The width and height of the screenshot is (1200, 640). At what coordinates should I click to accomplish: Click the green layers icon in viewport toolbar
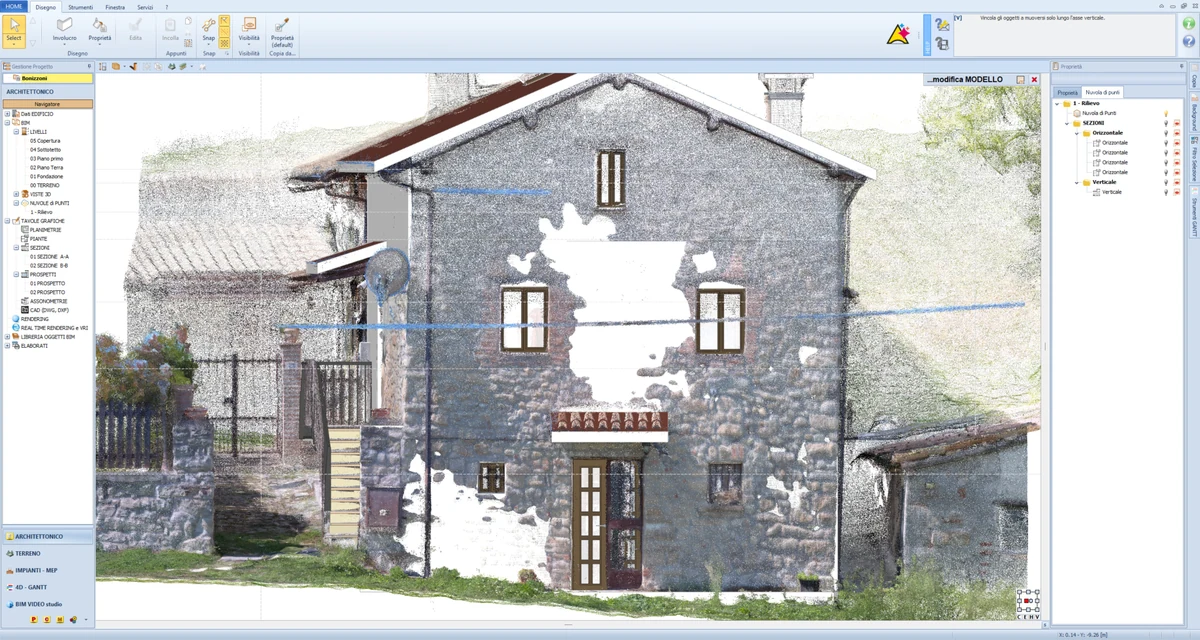click(x=182, y=66)
